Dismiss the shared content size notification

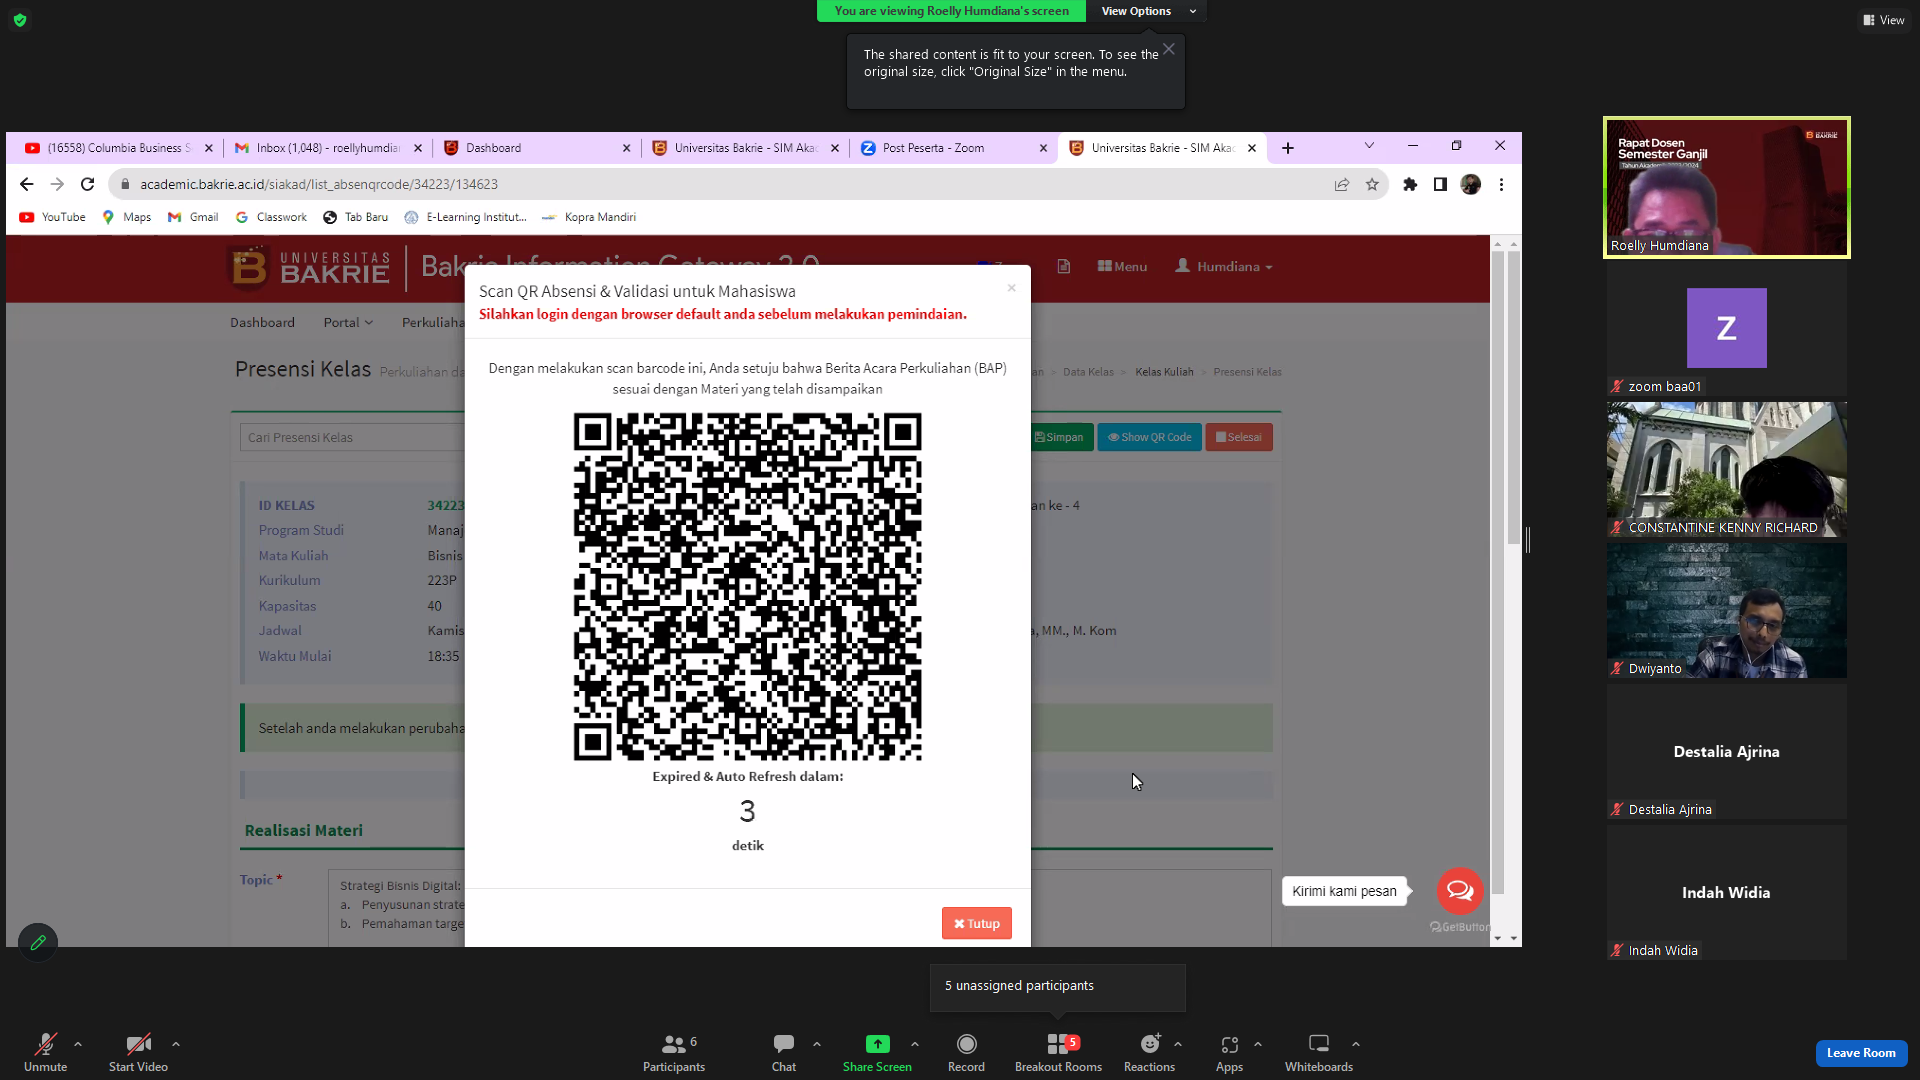coord(1168,49)
